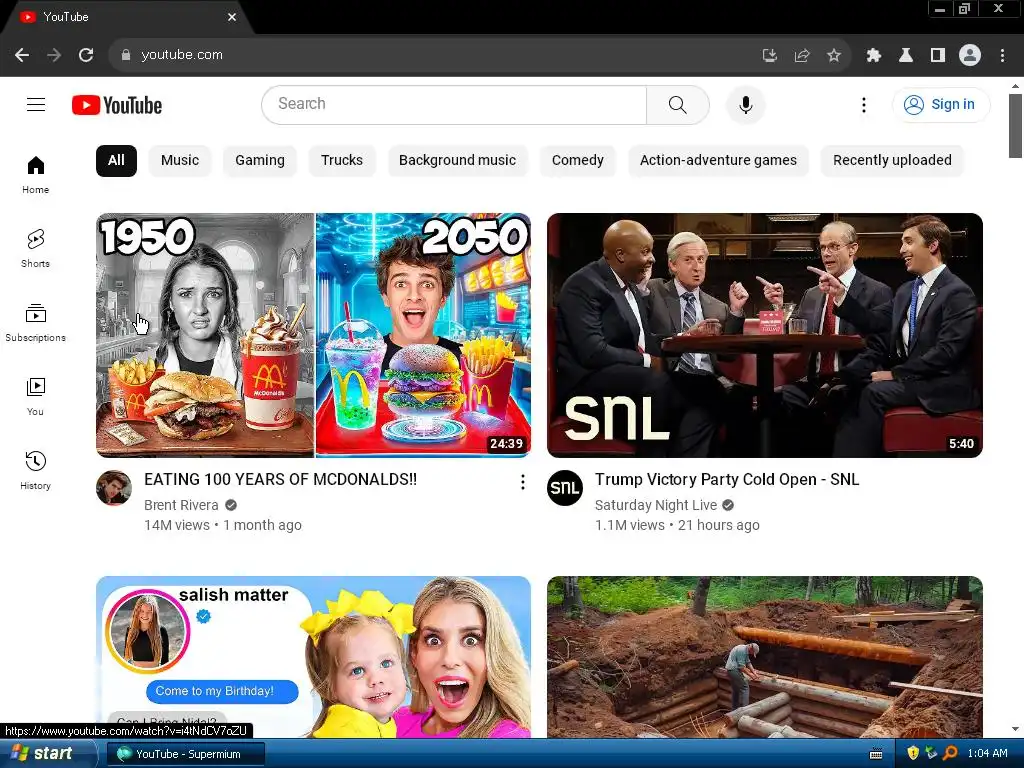Image resolution: width=1024 pixels, height=768 pixels.
Task: Start voice search with microphone icon
Action: coord(745,104)
